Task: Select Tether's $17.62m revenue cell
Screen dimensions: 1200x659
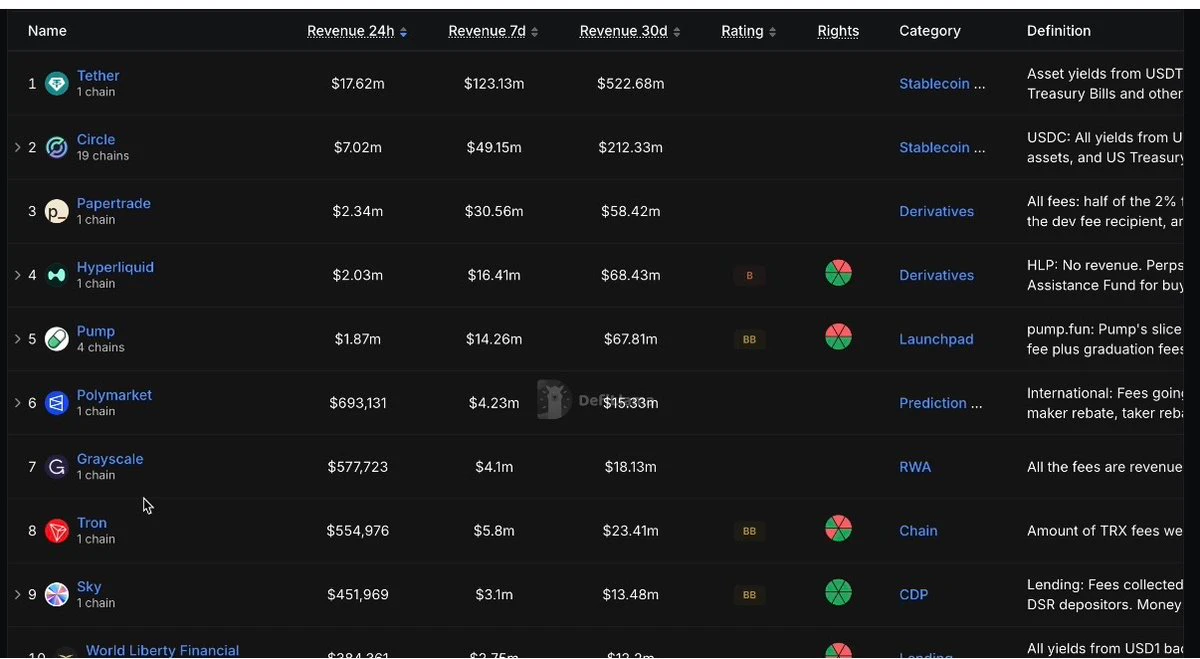Action: (358, 84)
